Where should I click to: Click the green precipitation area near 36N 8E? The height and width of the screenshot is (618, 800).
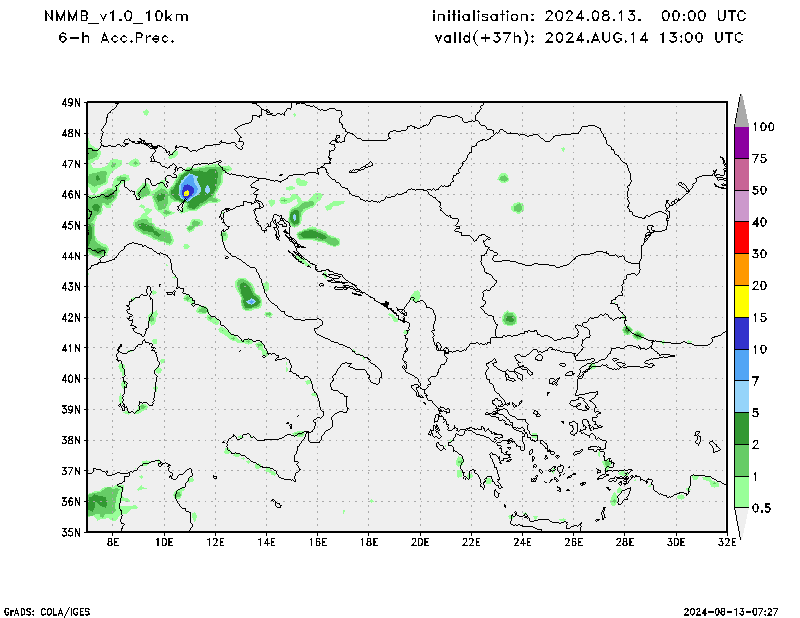pos(102,502)
